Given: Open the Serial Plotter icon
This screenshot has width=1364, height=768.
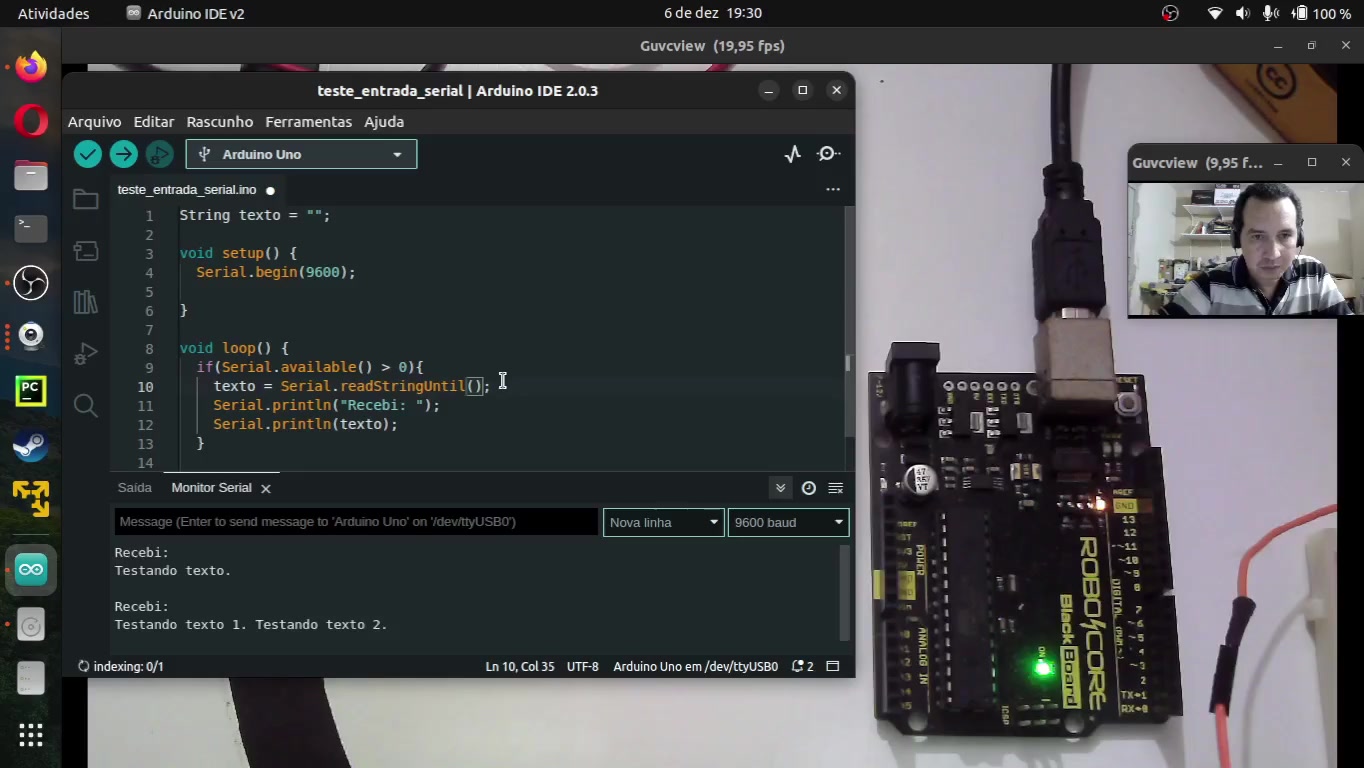Looking at the screenshot, I should pyautogui.click(x=792, y=153).
